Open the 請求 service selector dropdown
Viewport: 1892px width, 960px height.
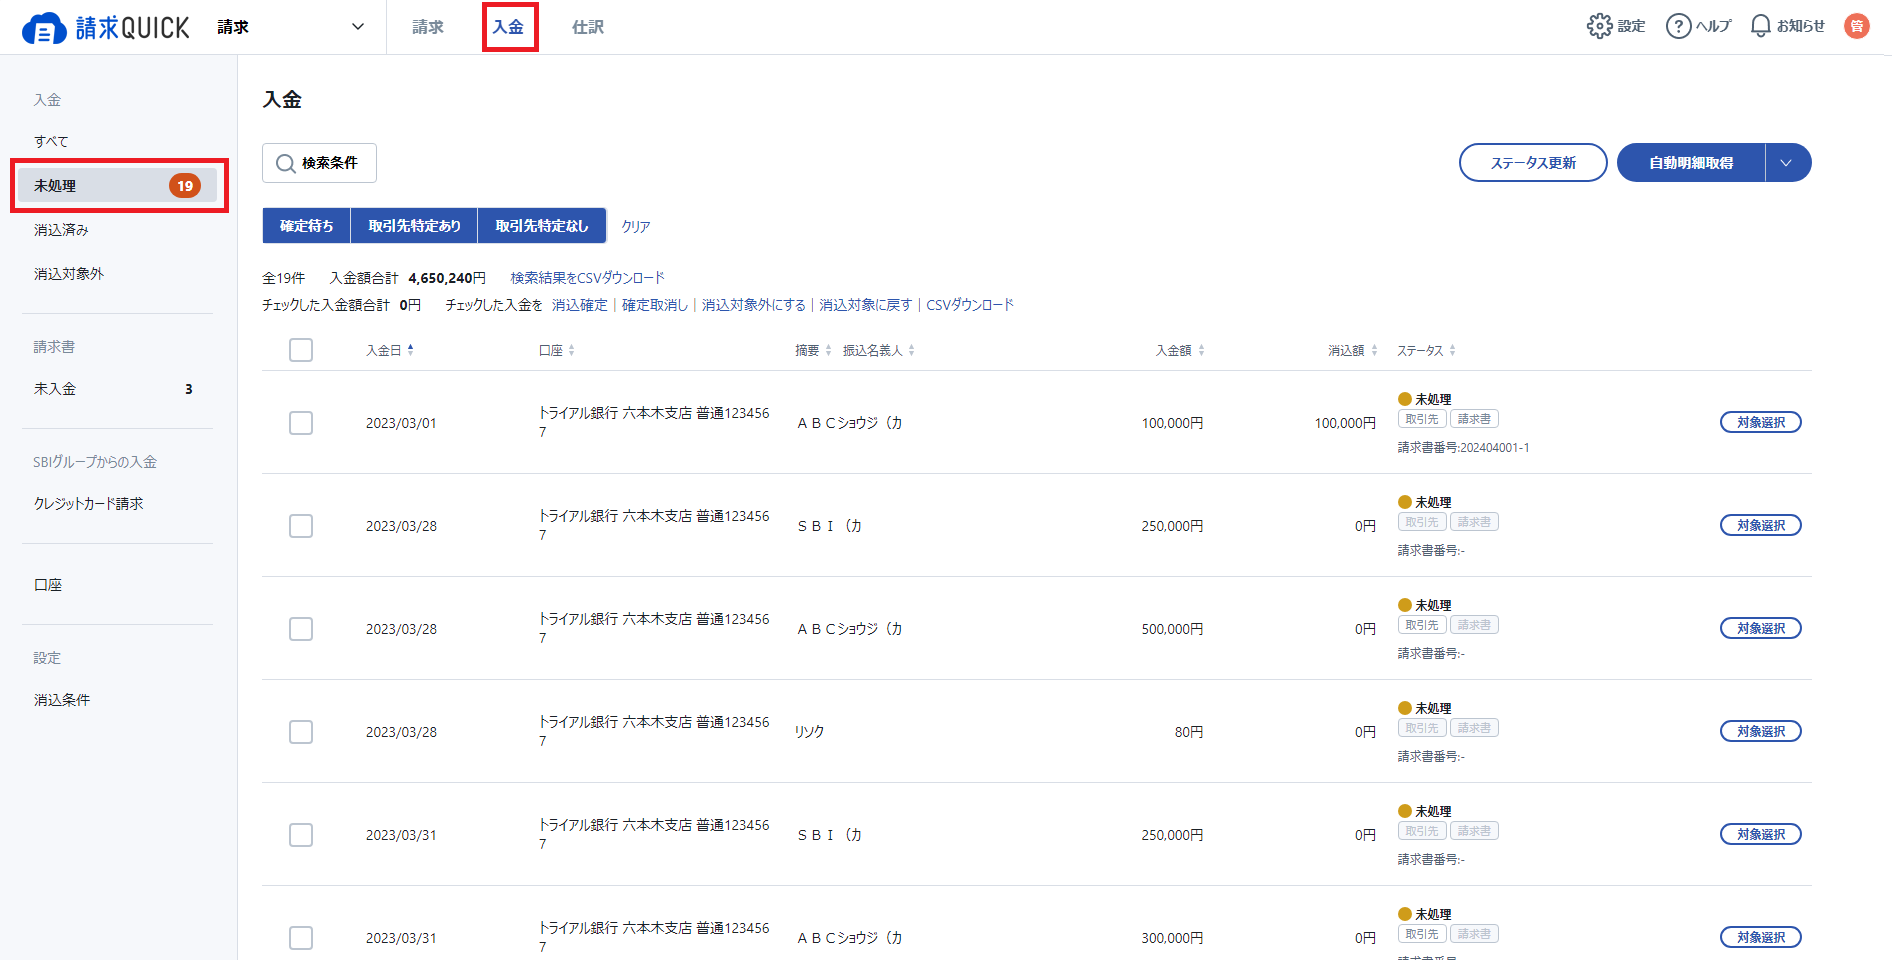pyautogui.click(x=290, y=27)
